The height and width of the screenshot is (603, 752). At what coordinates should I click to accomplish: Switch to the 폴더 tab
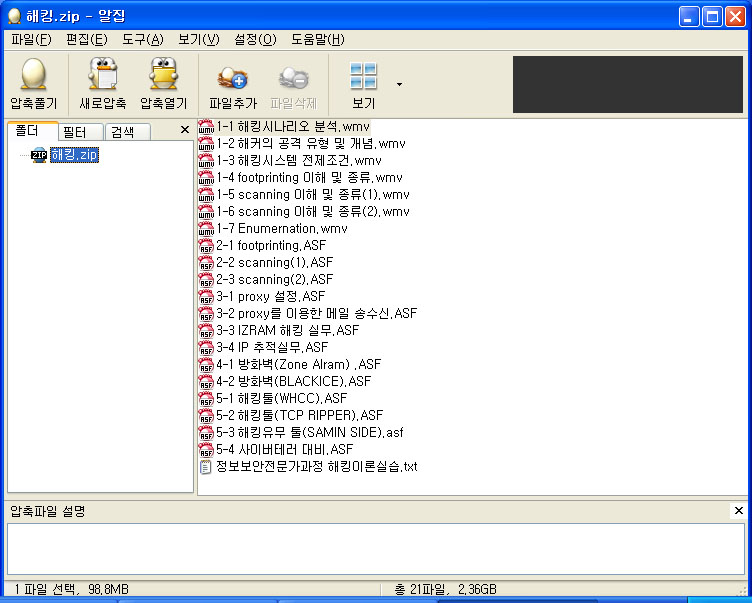(33, 130)
